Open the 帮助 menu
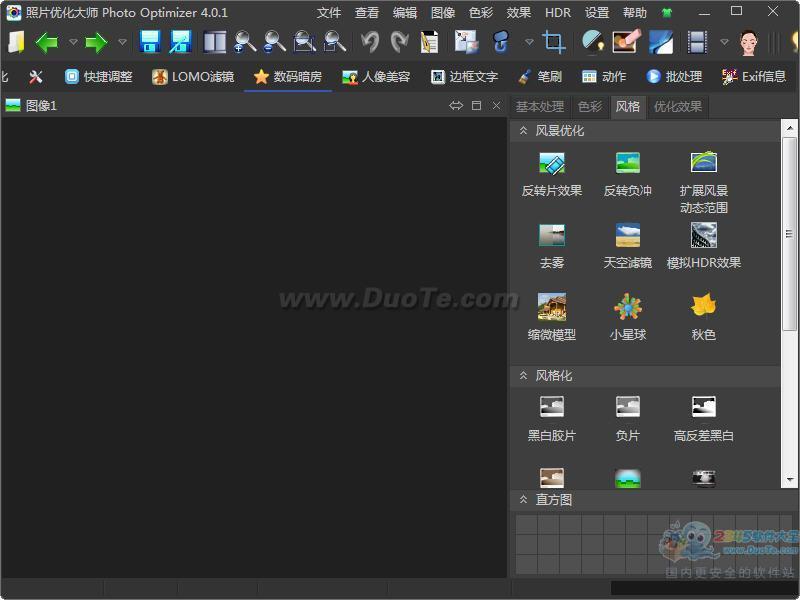The image size is (800, 600). (635, 13)
